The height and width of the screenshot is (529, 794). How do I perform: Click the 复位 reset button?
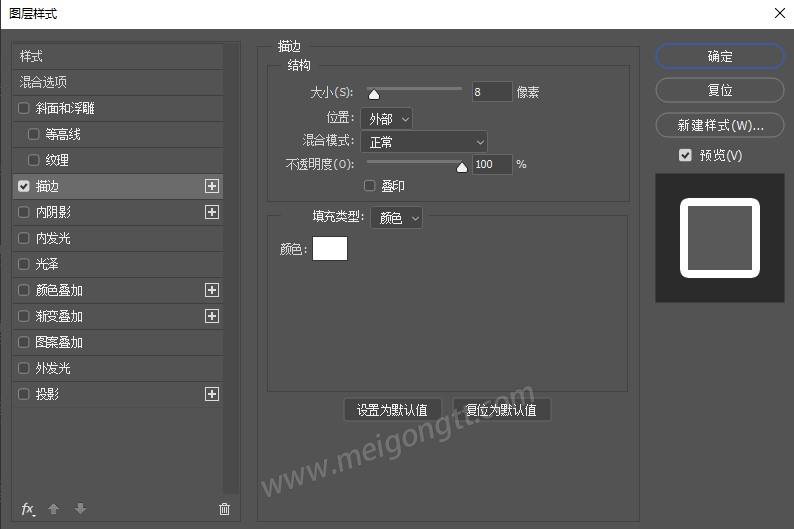tap(720, 91)
